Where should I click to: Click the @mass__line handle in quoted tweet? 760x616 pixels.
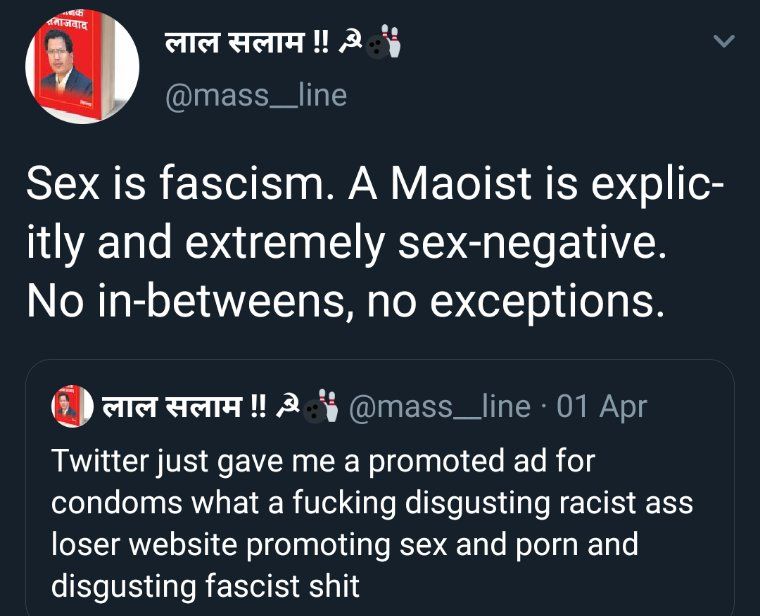coord(440,406)
